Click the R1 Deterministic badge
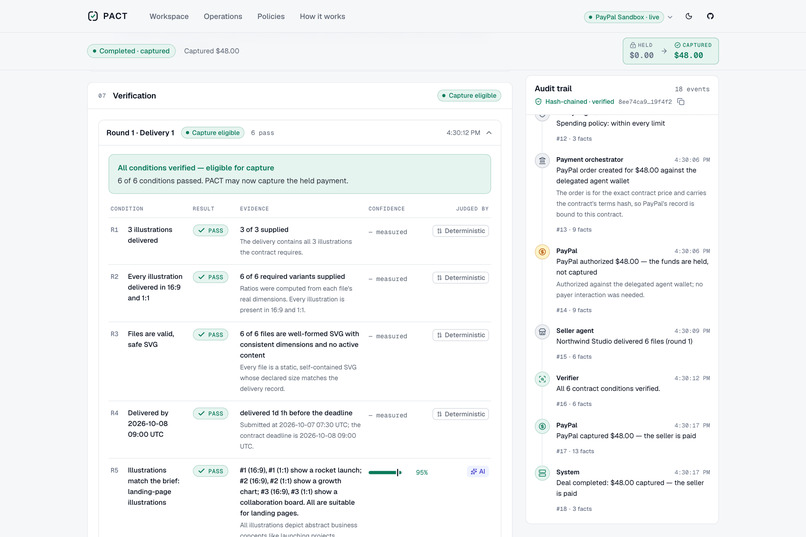The image size is (806, 537). 461,231
